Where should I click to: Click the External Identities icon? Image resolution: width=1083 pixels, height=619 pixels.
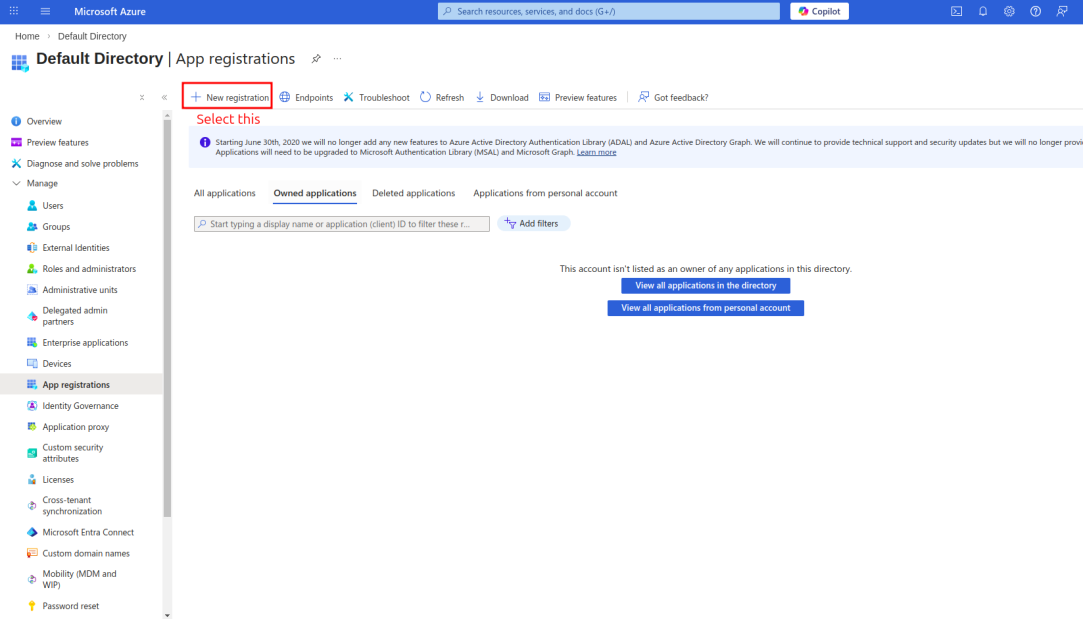click(32, 247)
